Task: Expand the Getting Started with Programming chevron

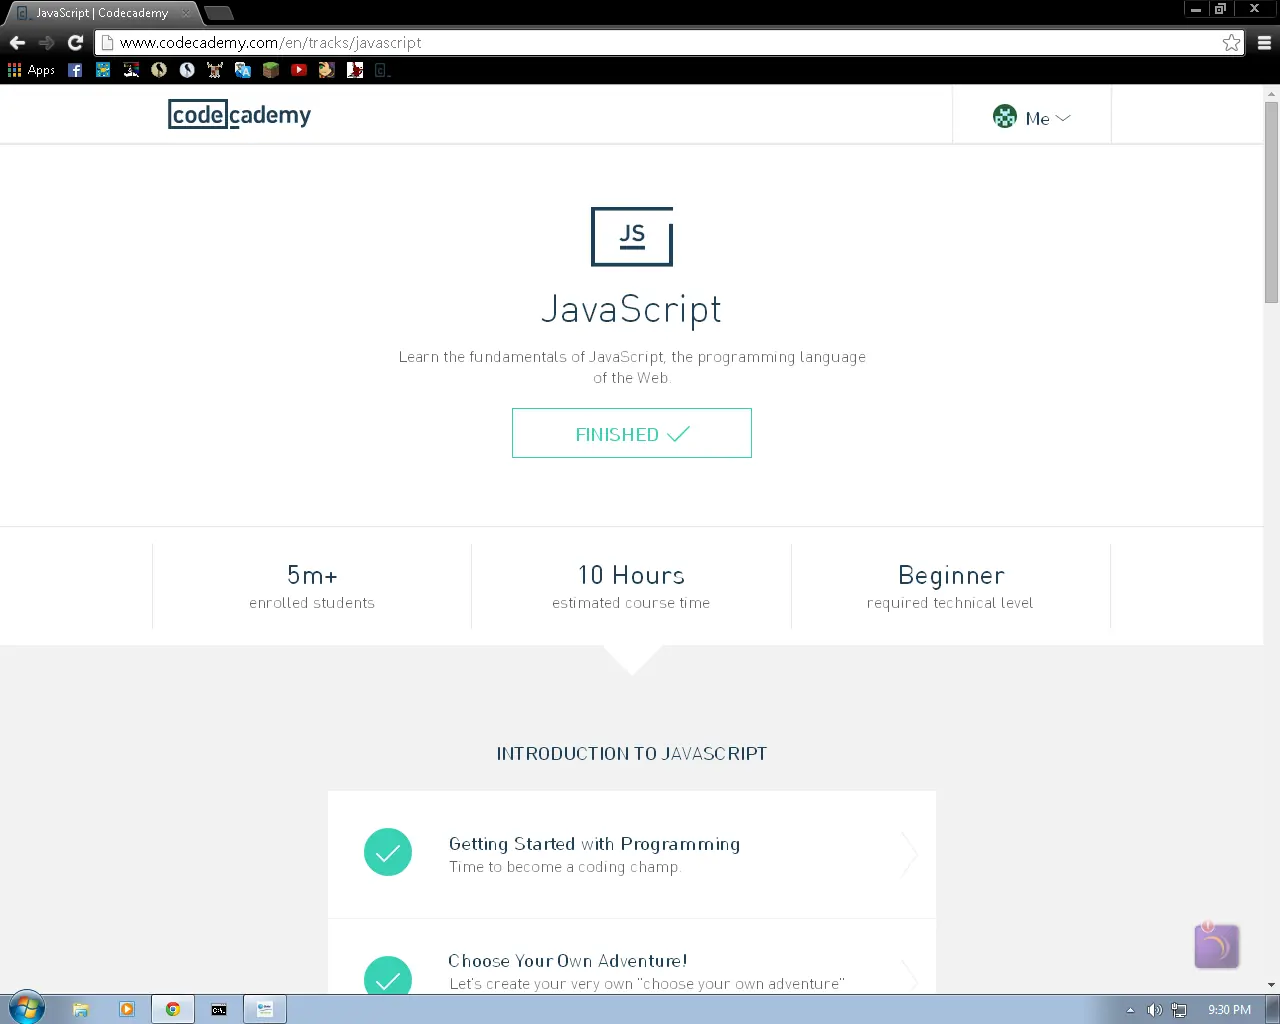Action: pyautogui.click(x=909, y=854)
